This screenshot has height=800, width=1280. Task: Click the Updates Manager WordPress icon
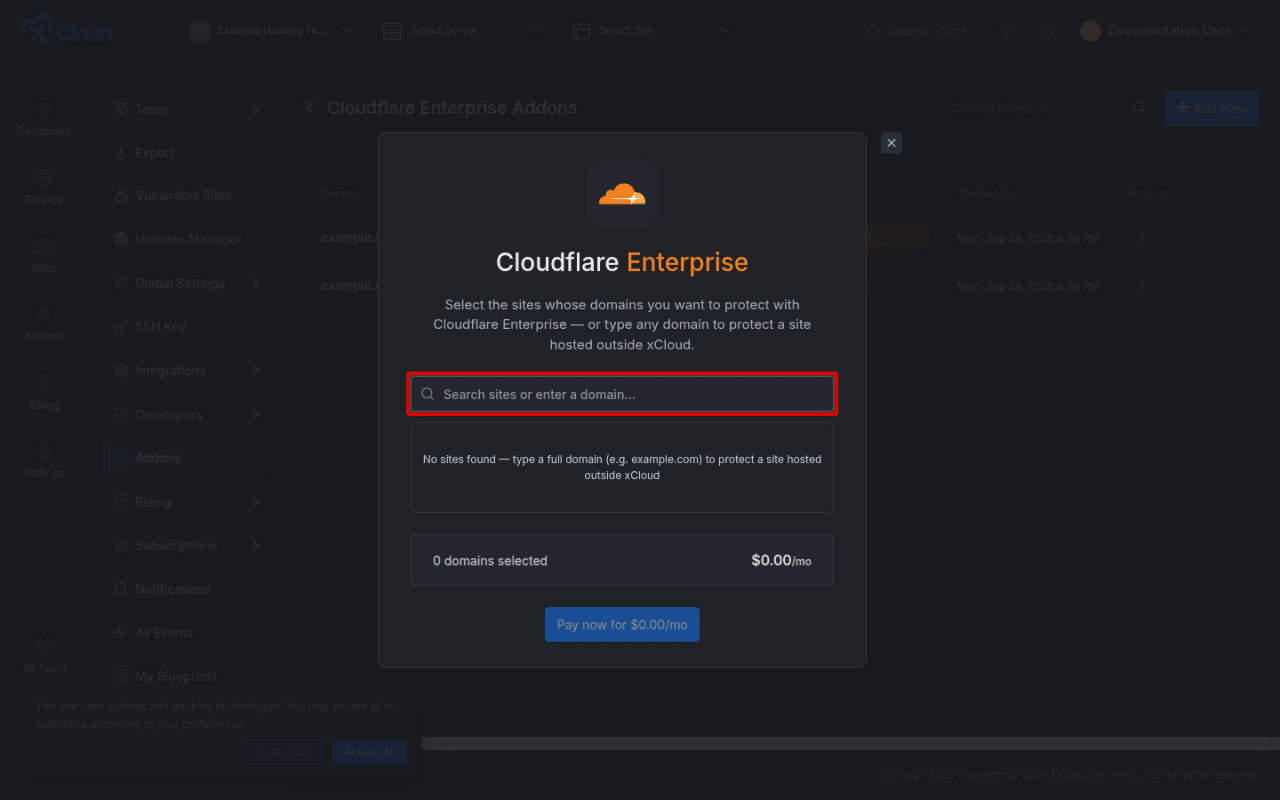[x=121, y=239]
